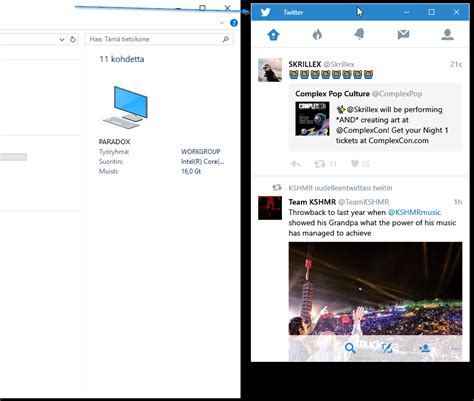Viewport: 474px width, 401px height.
Task: Collapse the Explorer ribbon chevron
Action: [222, 23]
